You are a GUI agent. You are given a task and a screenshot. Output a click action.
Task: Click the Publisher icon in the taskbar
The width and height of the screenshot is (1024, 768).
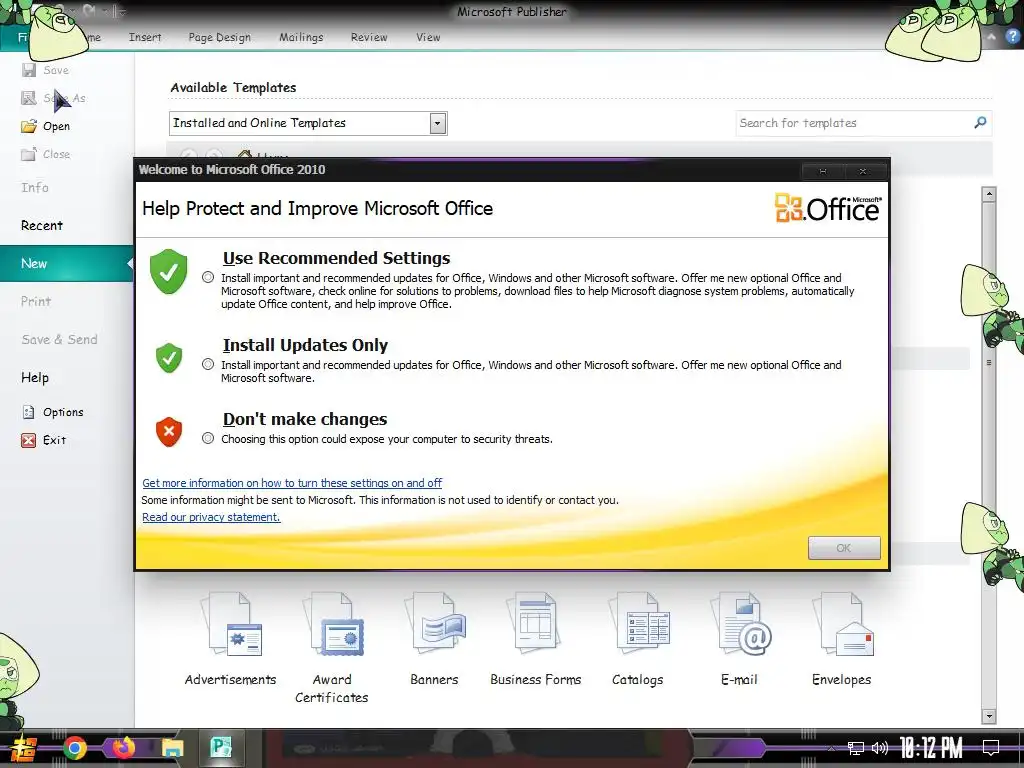coord(221,747)
